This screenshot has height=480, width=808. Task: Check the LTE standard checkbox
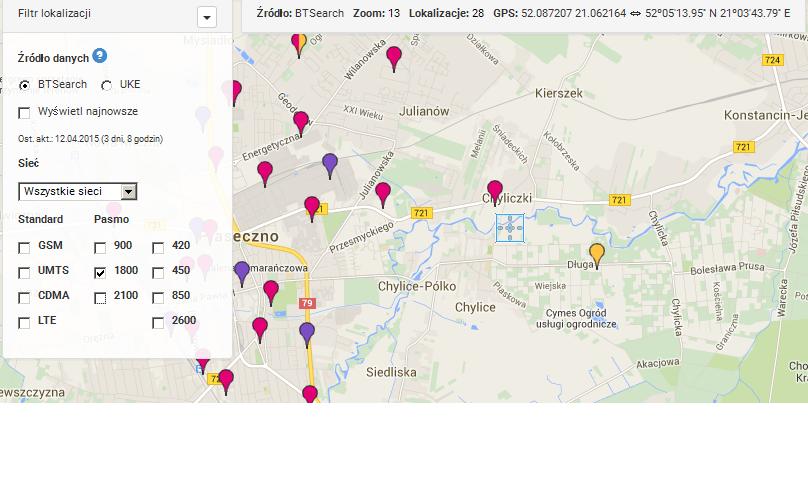(24, 323)
